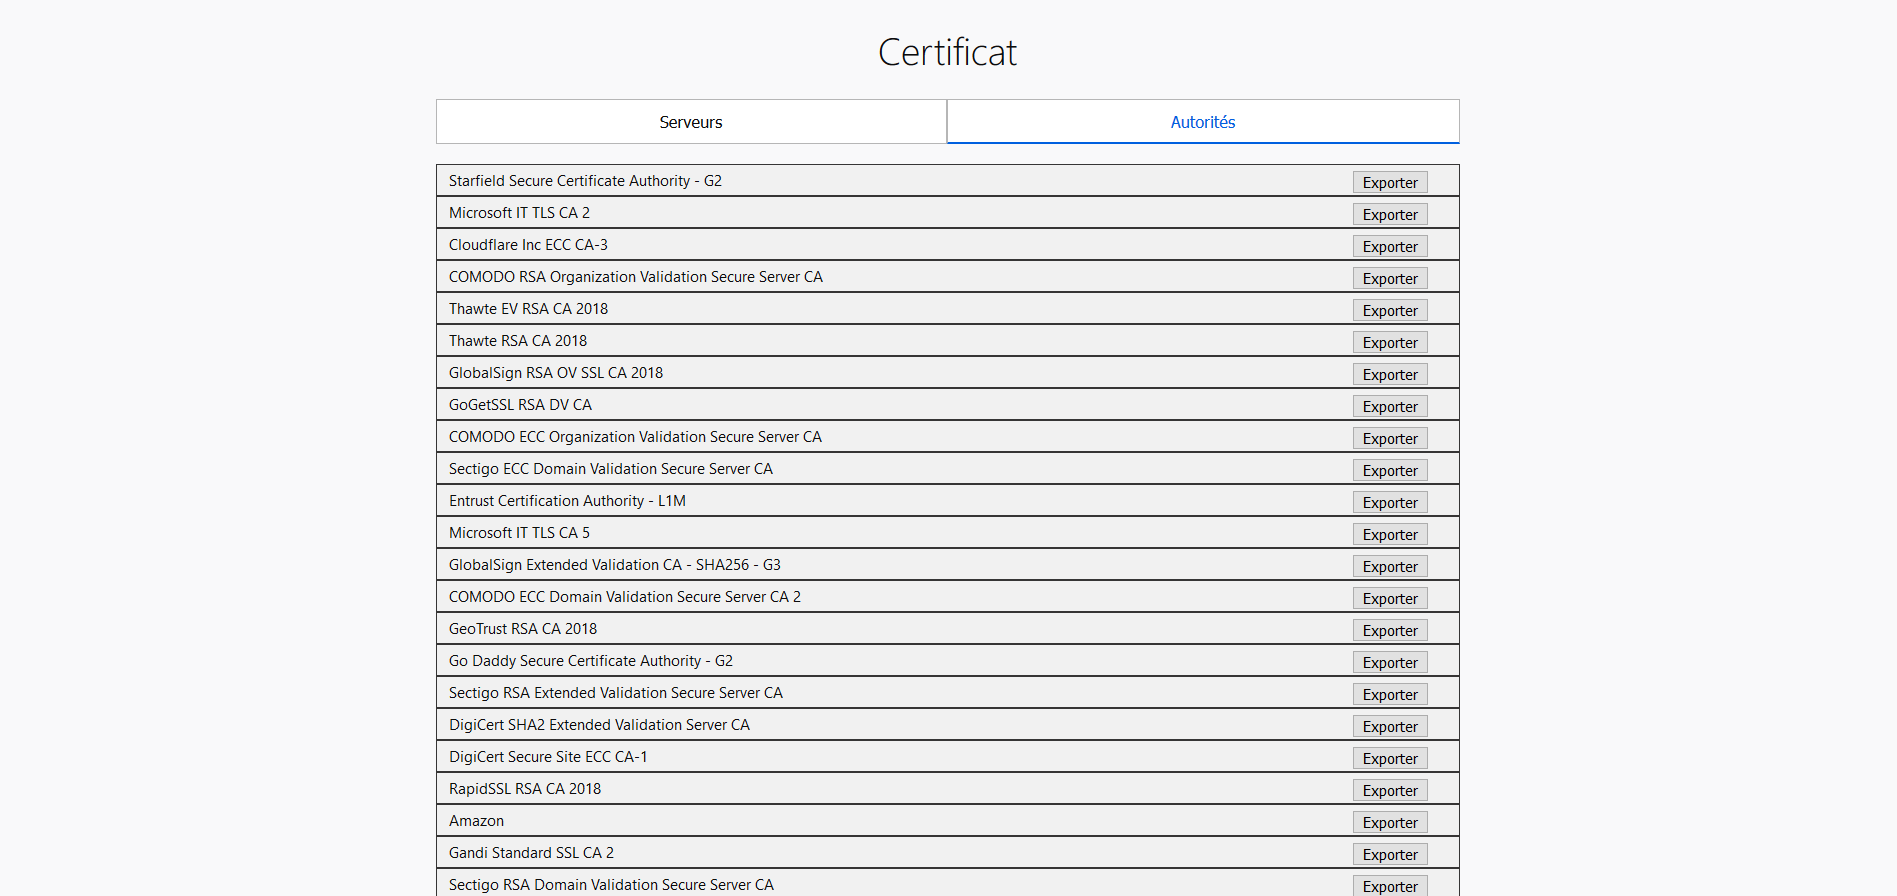Click the GoGetSSL RSA DV CA name
The height and width of the screenshot is (896, 1897).
click(520, 405)
